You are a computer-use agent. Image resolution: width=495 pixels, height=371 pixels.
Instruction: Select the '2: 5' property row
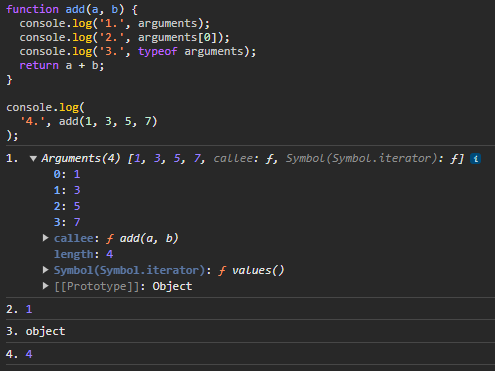pos(67,206)
